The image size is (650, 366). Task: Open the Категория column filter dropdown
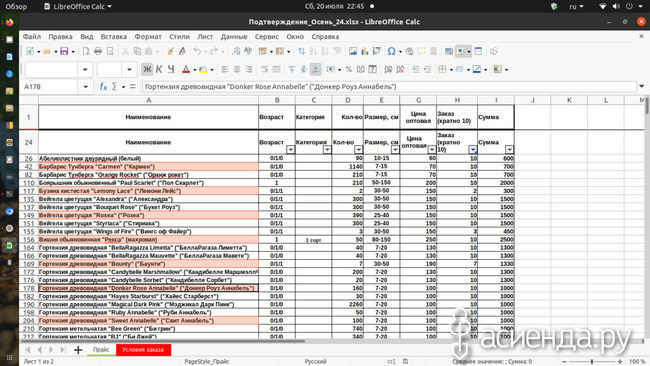tap(327, 150)
